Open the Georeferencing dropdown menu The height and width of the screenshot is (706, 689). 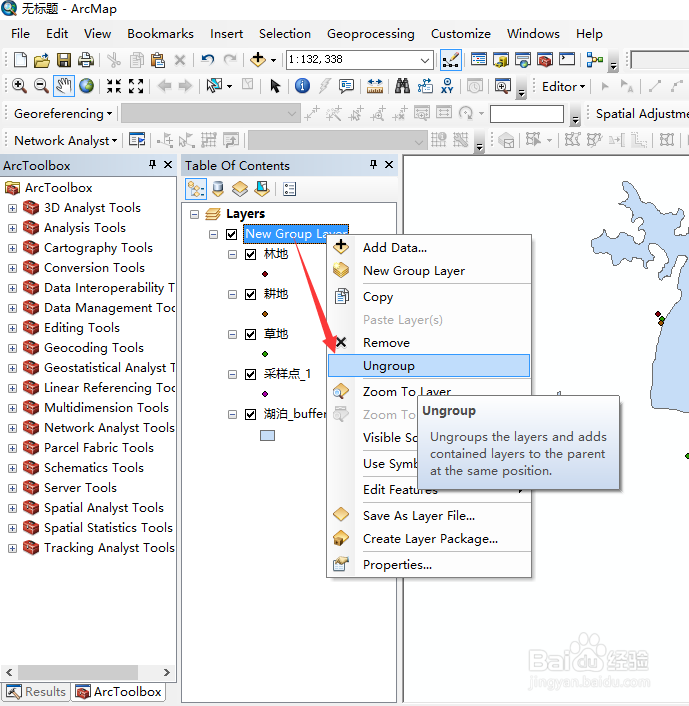click(63, 114)
